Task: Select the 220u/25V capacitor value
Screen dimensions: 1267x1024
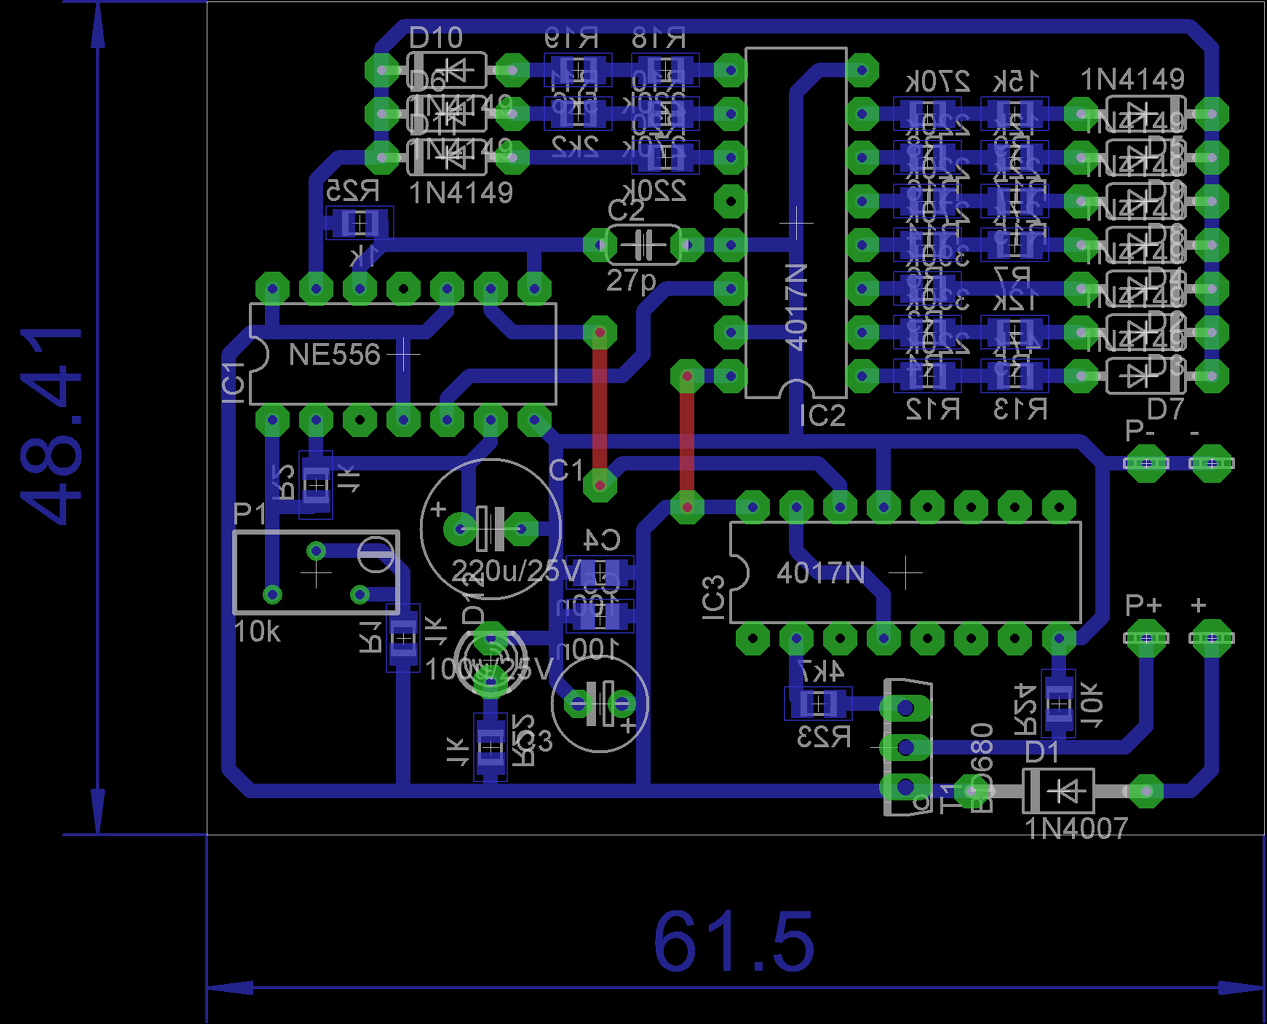Action: coord(516,571)
